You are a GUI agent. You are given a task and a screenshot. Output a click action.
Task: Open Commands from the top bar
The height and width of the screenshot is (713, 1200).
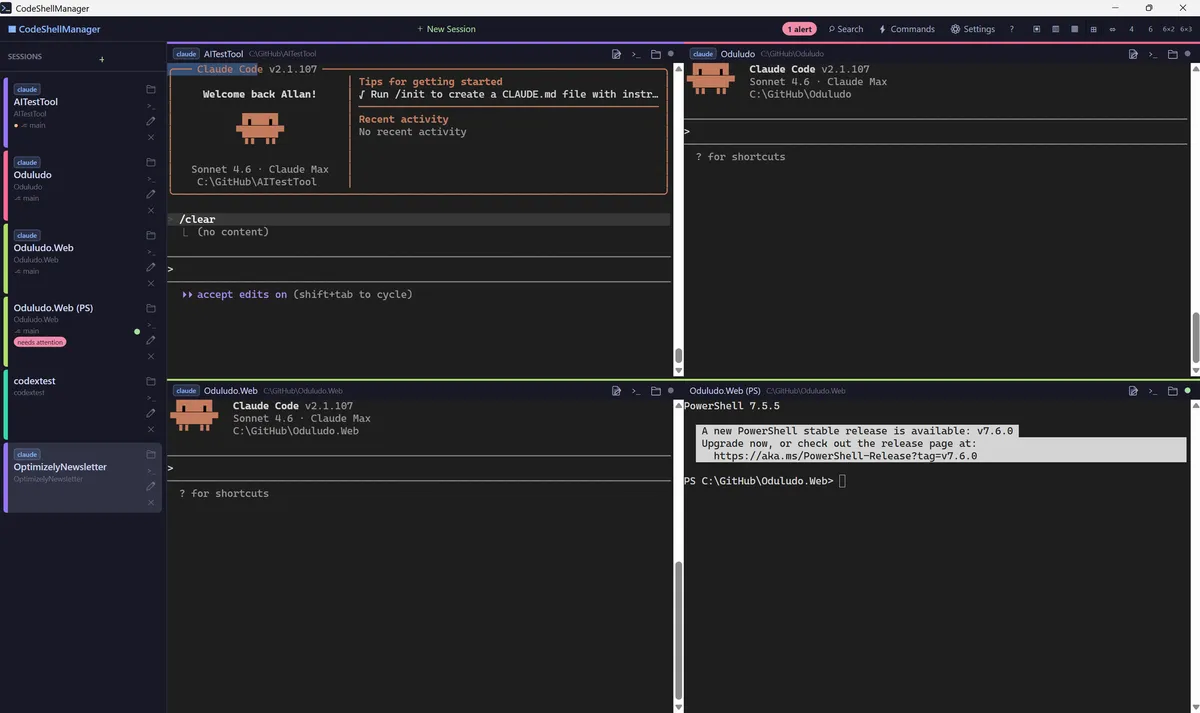point(906,29)
